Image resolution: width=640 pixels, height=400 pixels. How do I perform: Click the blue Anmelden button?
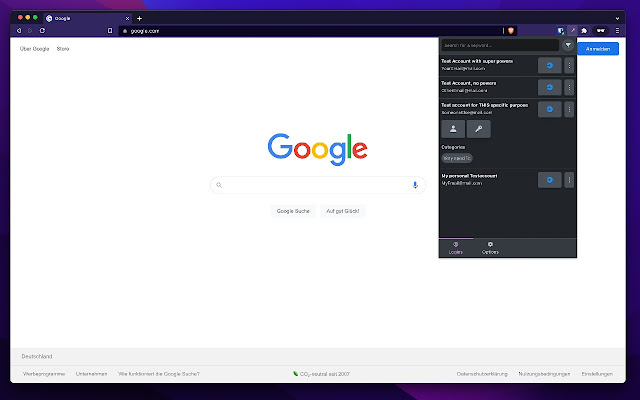coord(598,49)
